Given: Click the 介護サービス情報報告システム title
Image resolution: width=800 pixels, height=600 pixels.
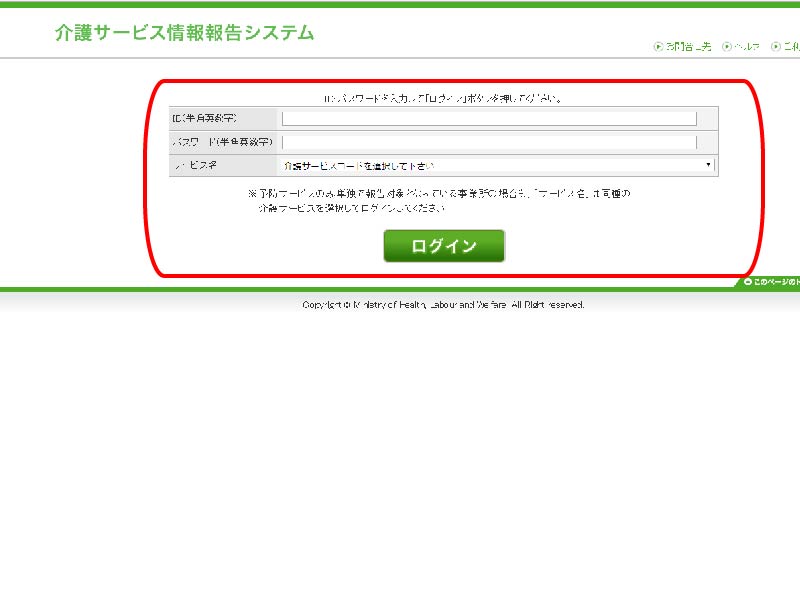Looking at the screenshot, I should (x=184, y=33).
